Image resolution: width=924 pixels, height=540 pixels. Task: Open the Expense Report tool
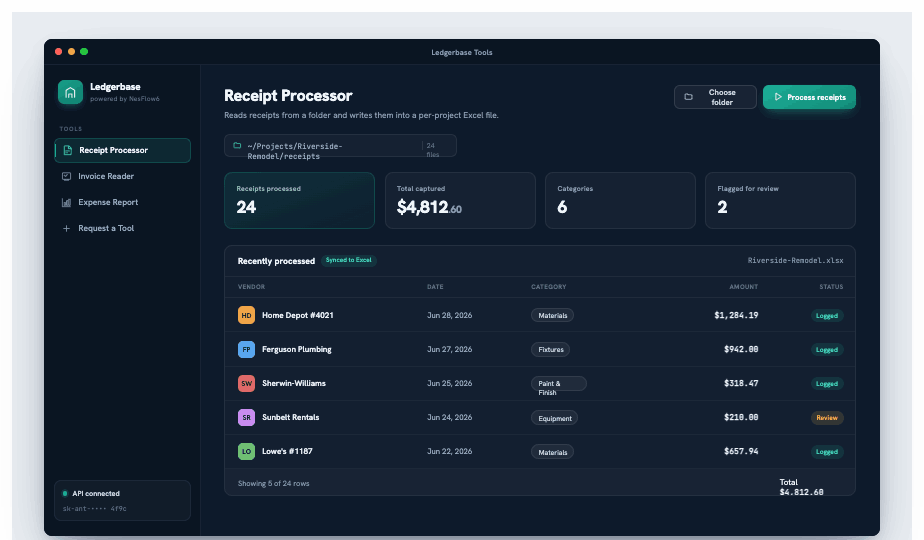pyautogui.click(x=123, y=202)
